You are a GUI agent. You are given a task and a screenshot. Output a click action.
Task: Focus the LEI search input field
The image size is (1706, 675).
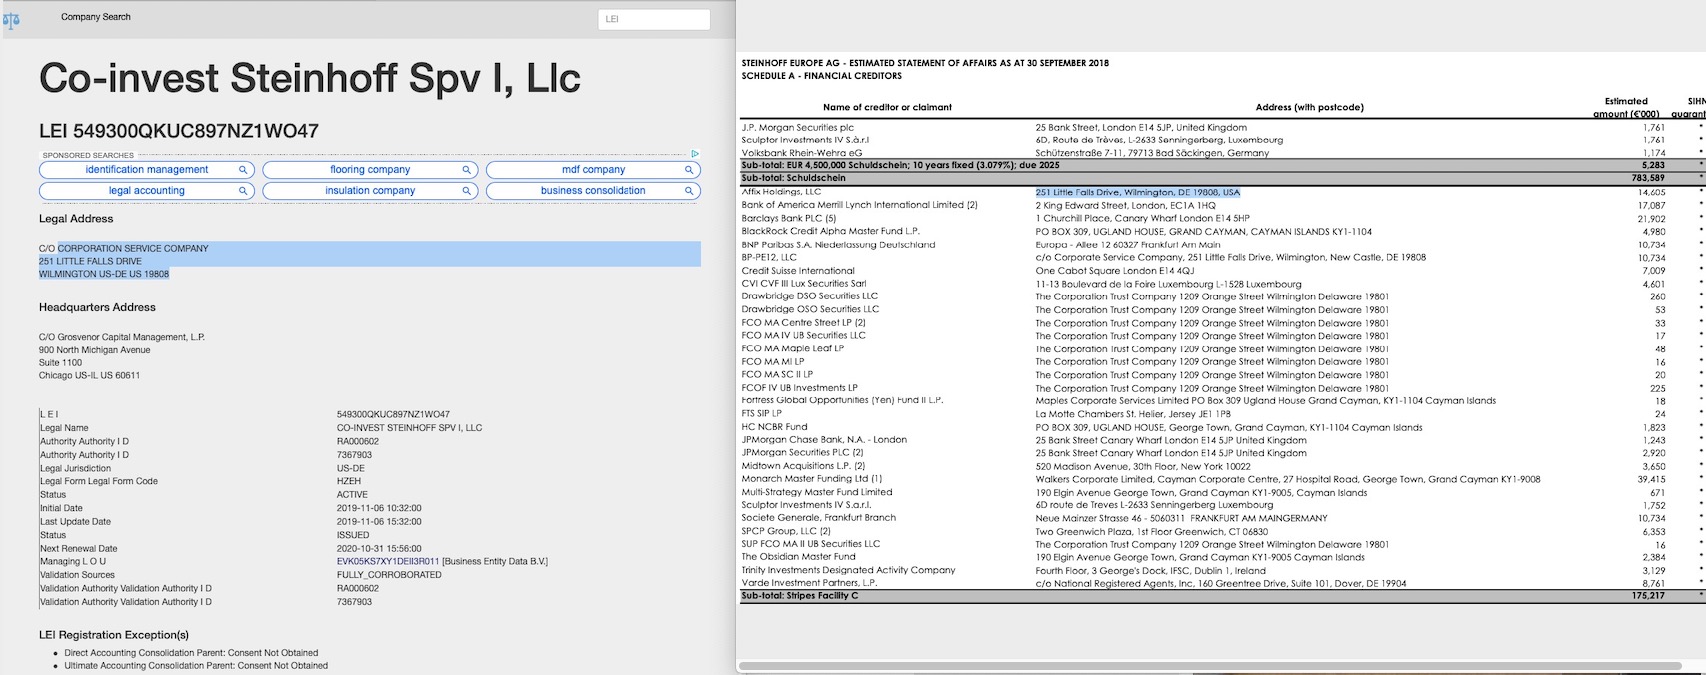(654, 19)
